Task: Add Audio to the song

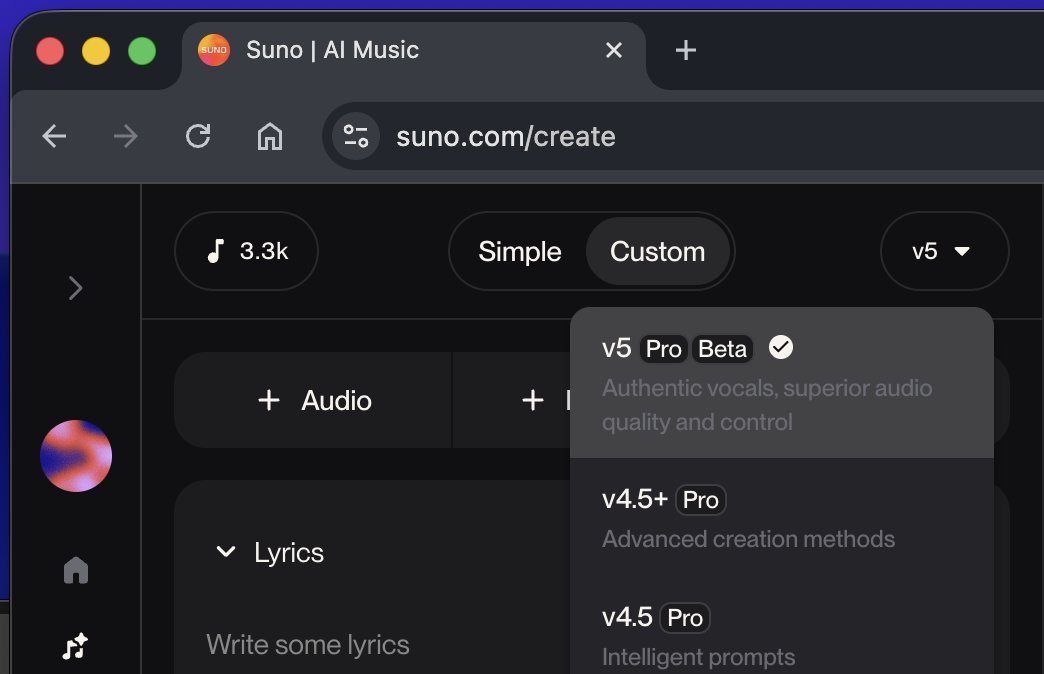Action: [314, 401]
